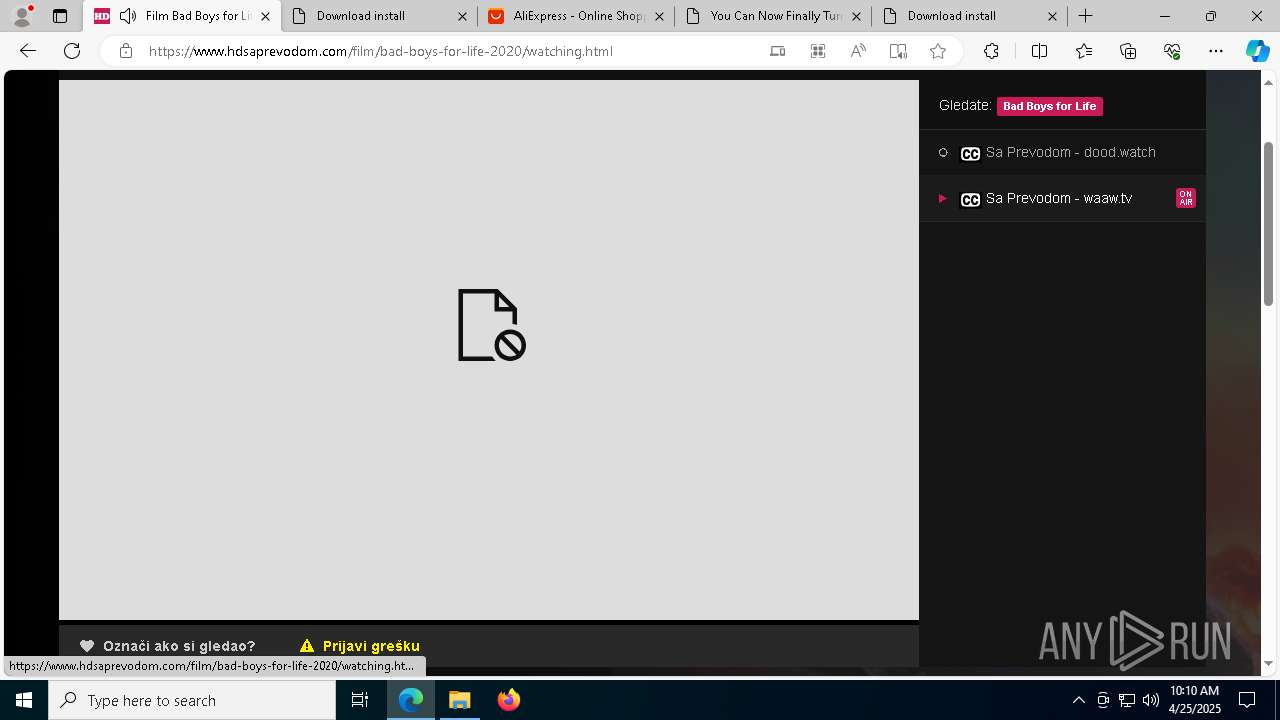1280x720 pixels.
Task: Open the Edge profile icon
Action: tap(22, 16)
